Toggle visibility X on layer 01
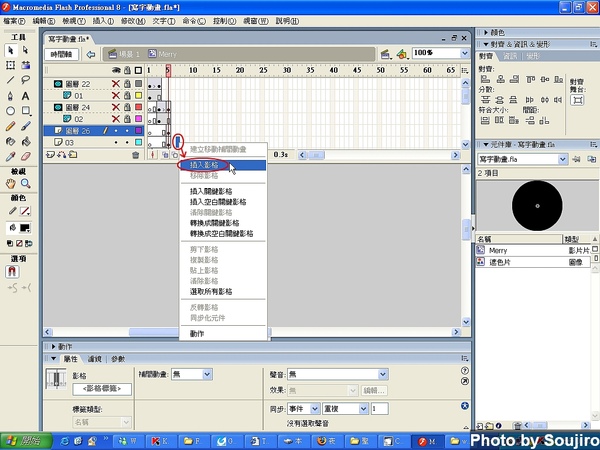This screenshot has width=600, height=450. point(116,96)
